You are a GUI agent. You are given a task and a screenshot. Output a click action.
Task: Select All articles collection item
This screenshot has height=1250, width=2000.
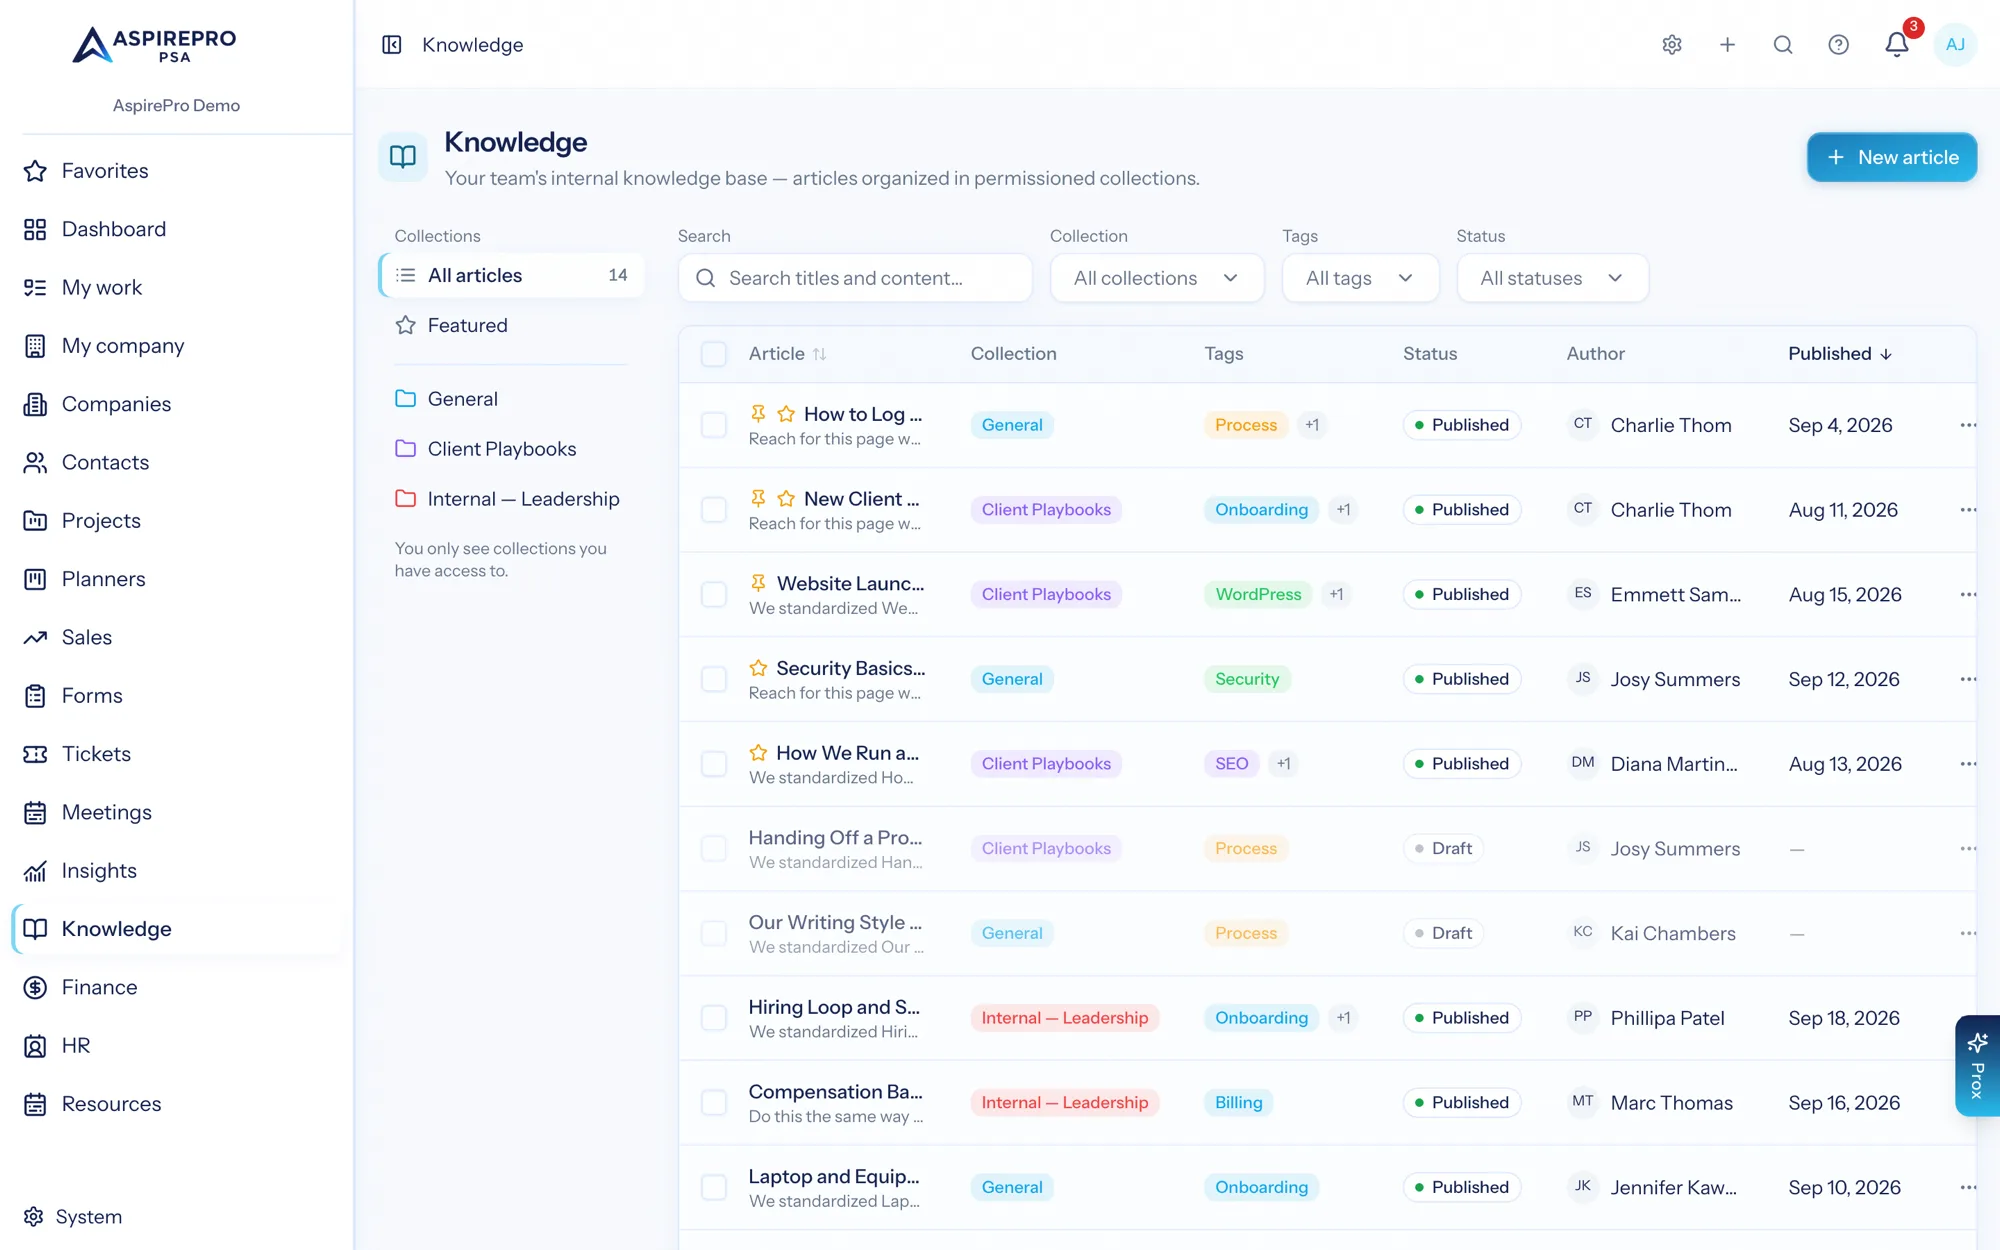click(511, 275)
